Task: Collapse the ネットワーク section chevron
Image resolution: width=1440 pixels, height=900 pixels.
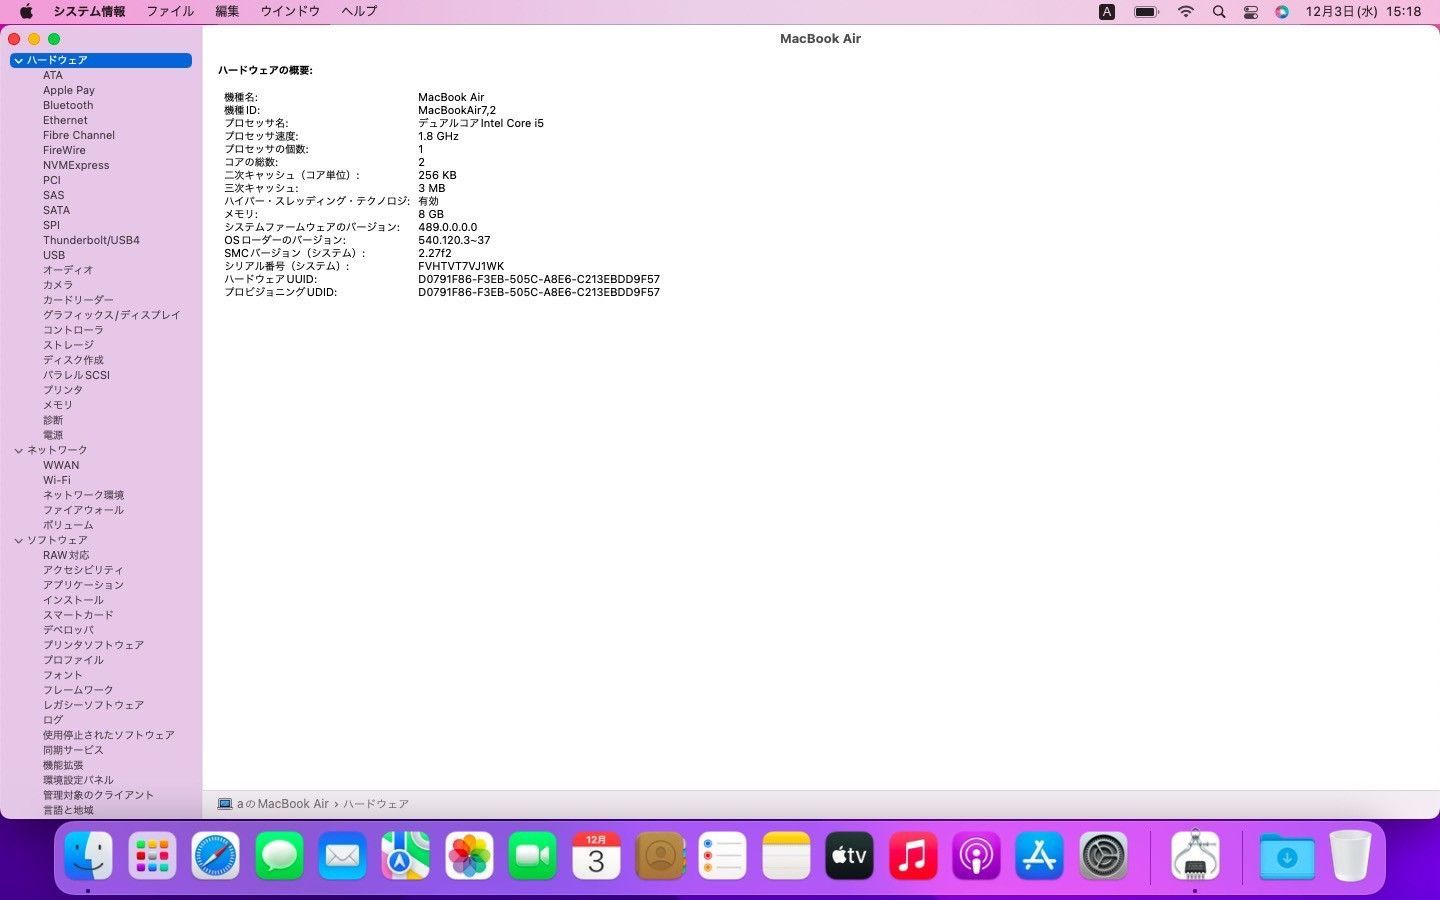Action: tap(18, 451)
